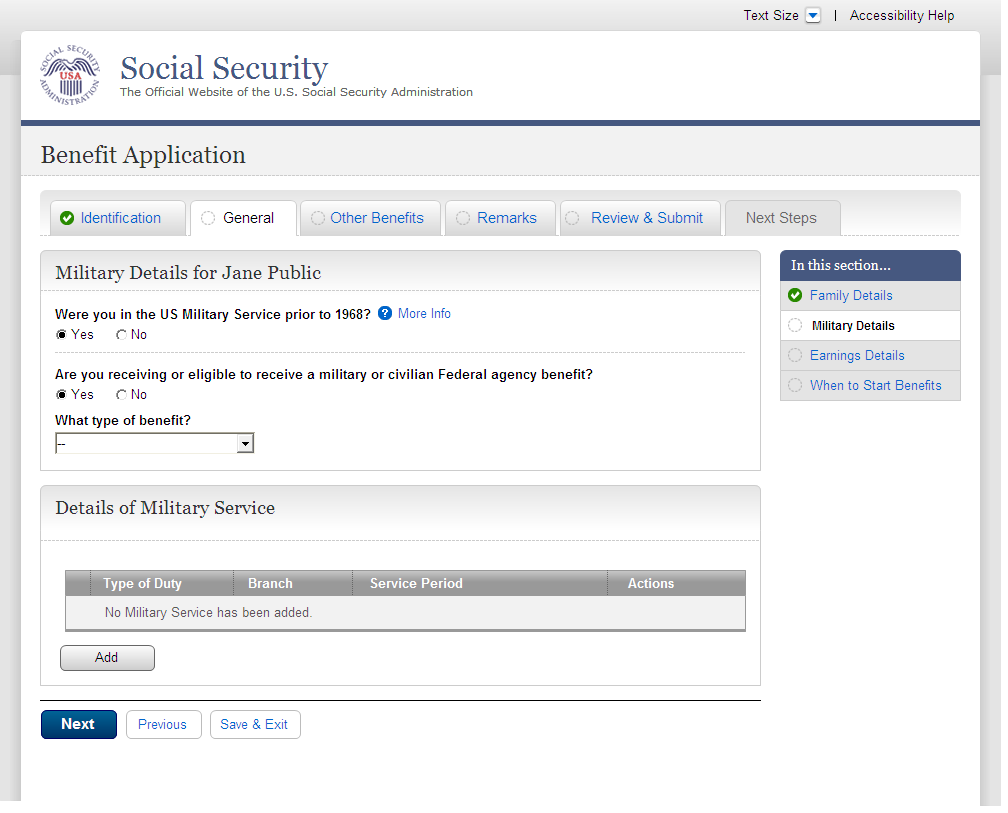Screen dimensions: 1008x813
Task: Click the Social Security Administration seal logo
Action: pyautogui.click(x=70, y=76)
